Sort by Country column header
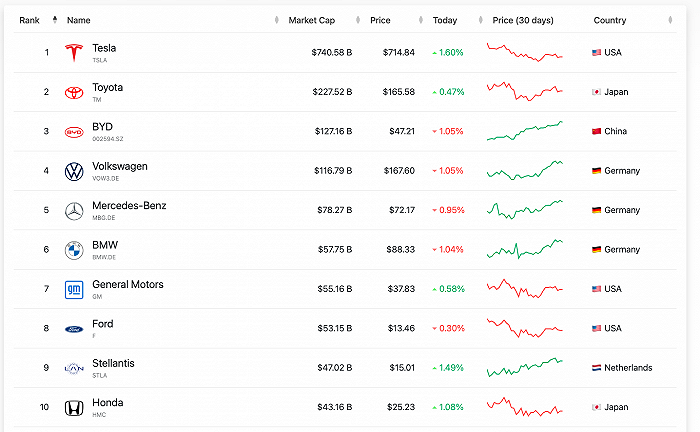Viewport: 700px width, 432px height. click(x=610, y=20)
